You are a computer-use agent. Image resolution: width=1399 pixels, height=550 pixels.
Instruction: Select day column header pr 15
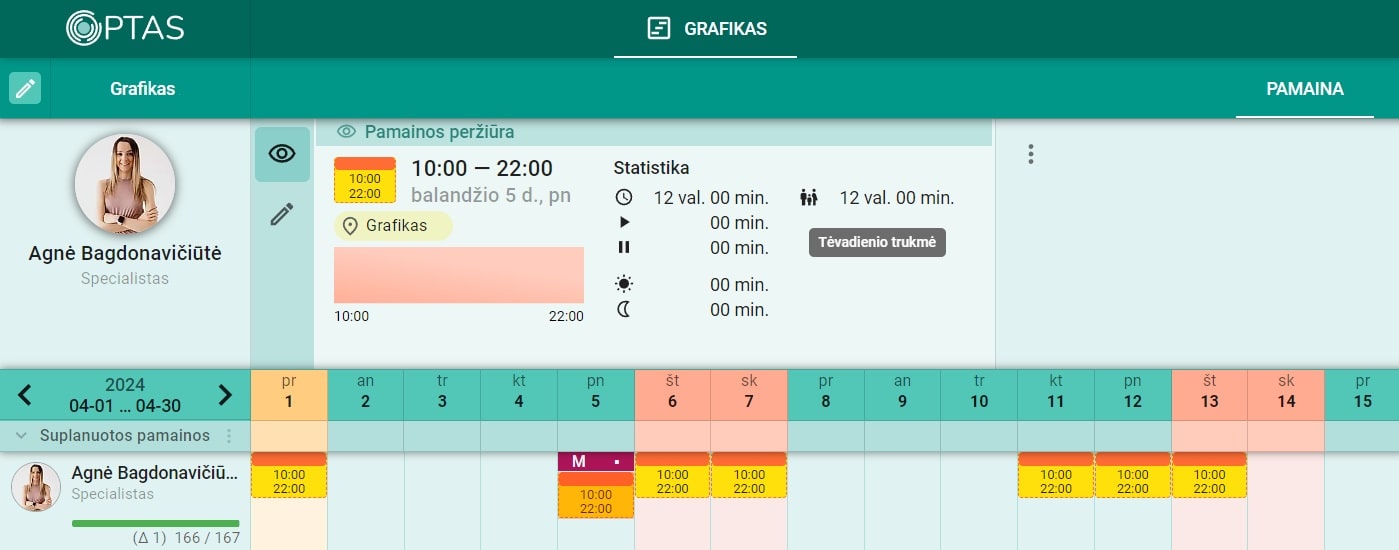(1362, 394)
